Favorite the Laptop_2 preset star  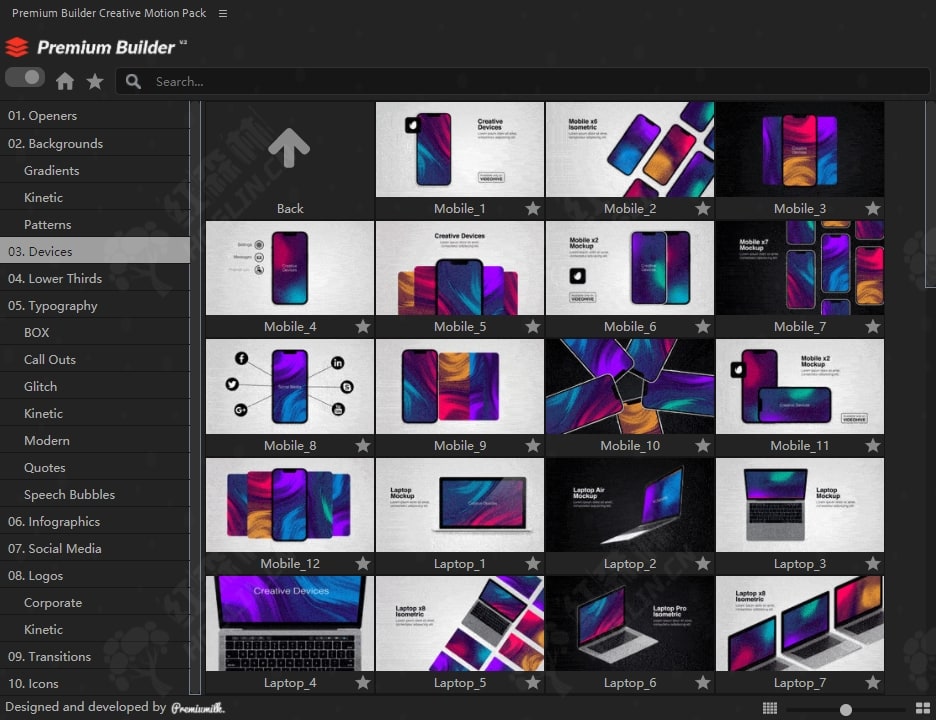pyautogui.click(x=703, y=564)
